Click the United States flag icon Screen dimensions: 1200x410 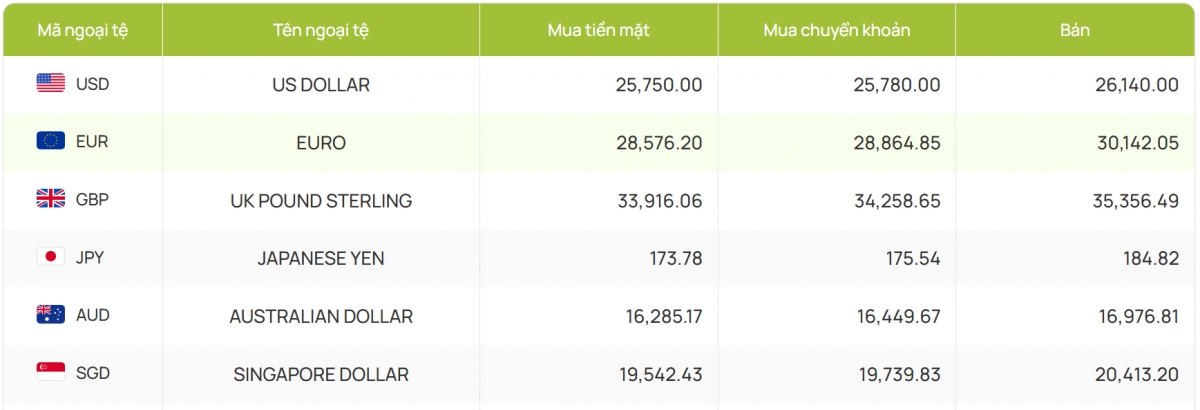coord(51,84)
